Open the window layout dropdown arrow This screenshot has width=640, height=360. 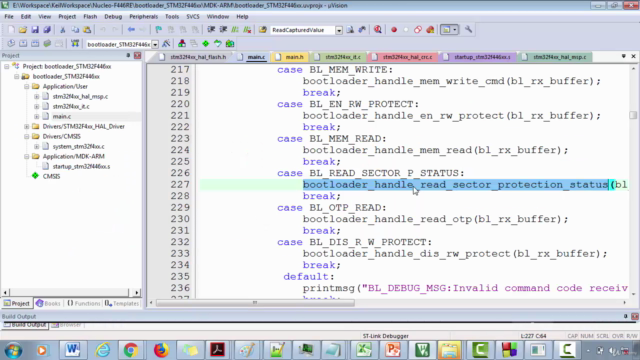(455, 30)
